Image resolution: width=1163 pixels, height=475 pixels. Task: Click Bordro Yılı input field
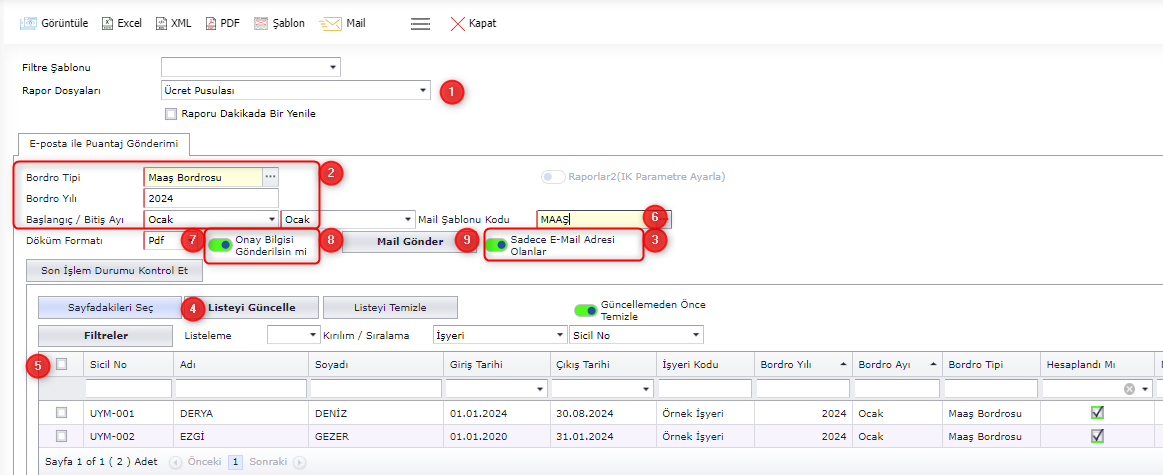211,198
